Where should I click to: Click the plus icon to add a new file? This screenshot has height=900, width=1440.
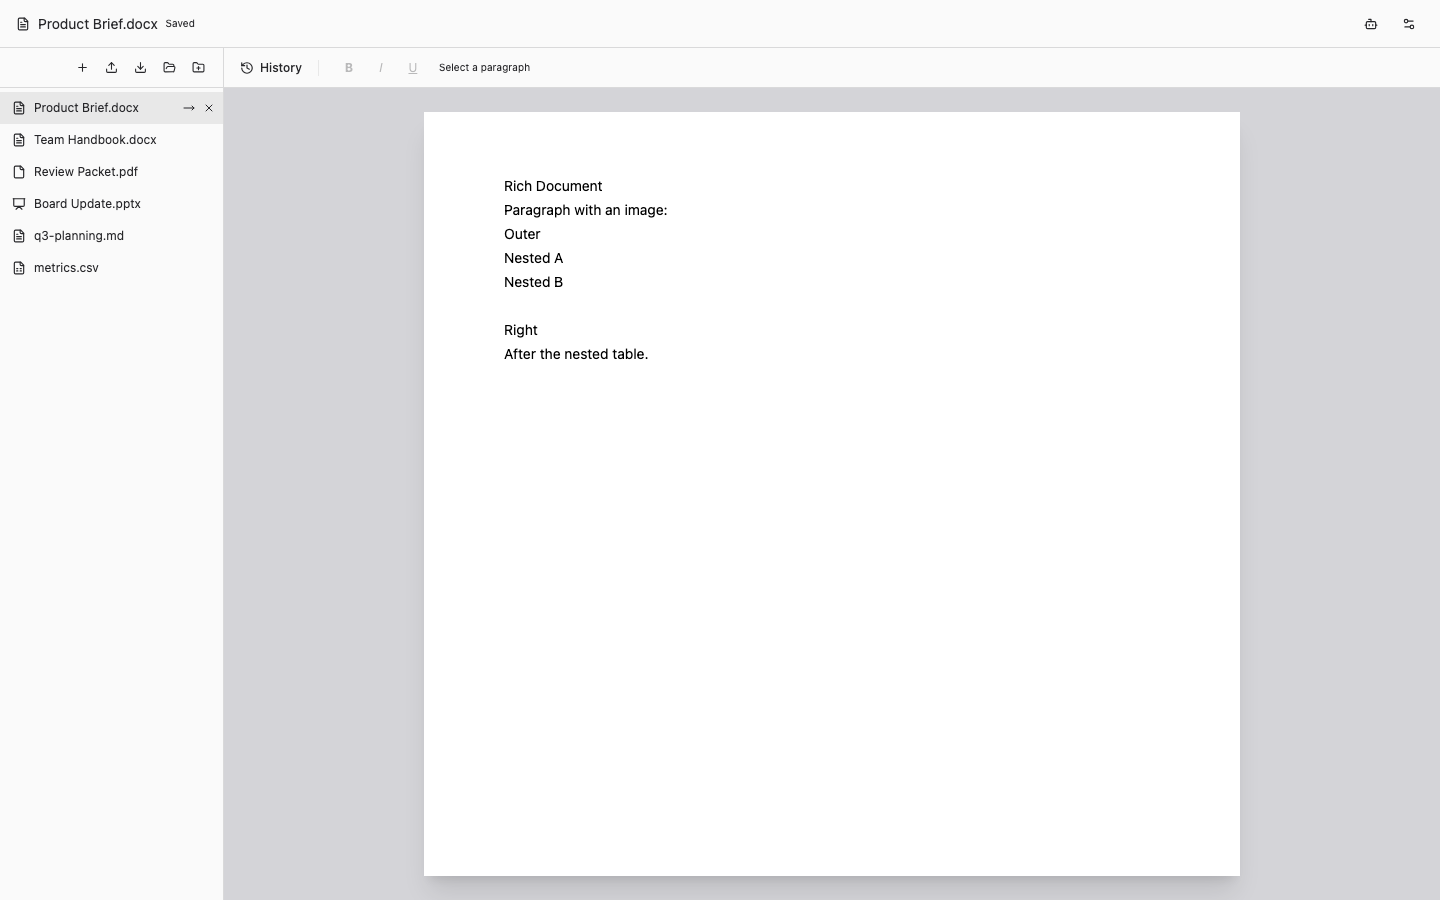pyautogui.click(x=82, y=68)
